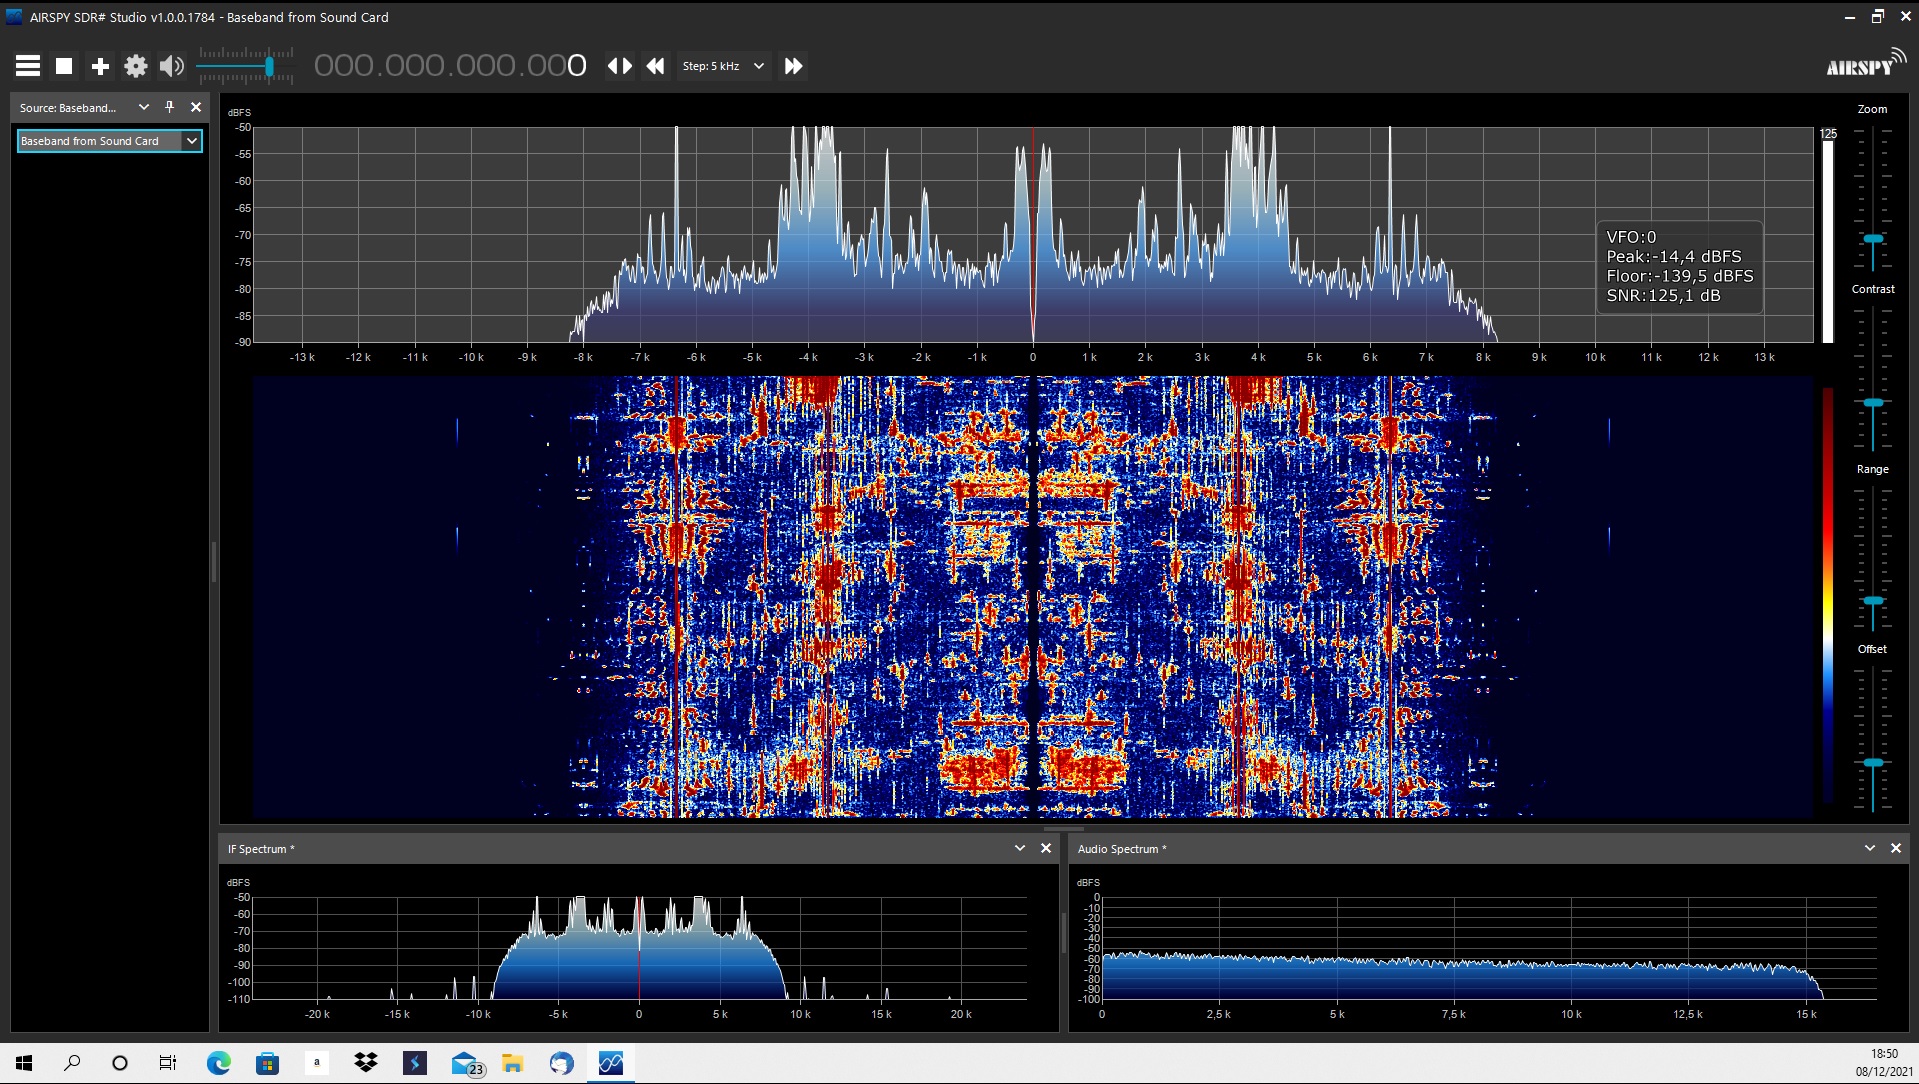This screenshot has height=1084, width=1919.
Task: Click the Audio Spectrum graph
Action: (1489, 947)
